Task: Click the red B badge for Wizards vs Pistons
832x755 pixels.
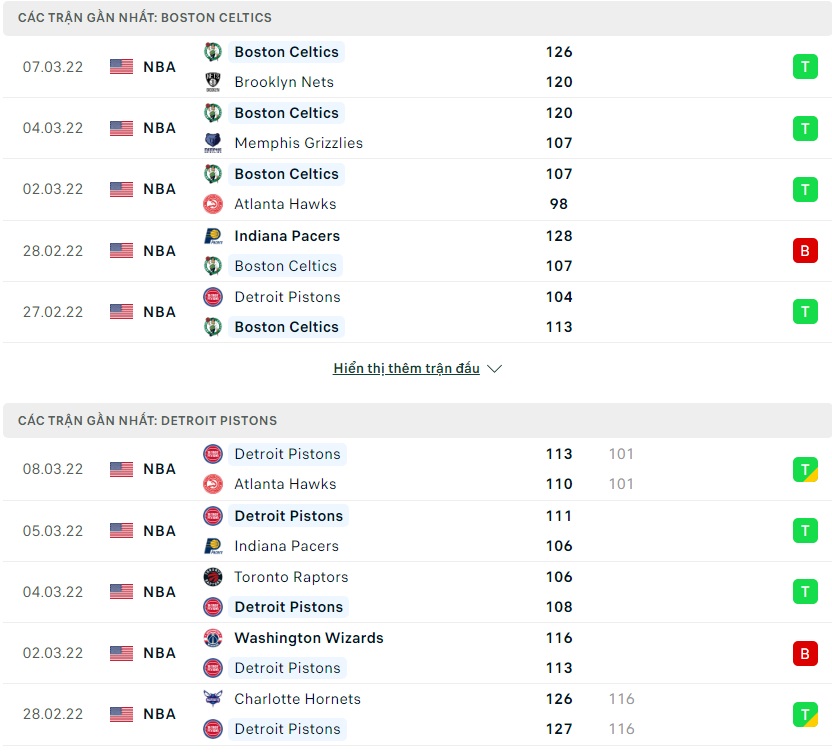Action: point(804,653)
